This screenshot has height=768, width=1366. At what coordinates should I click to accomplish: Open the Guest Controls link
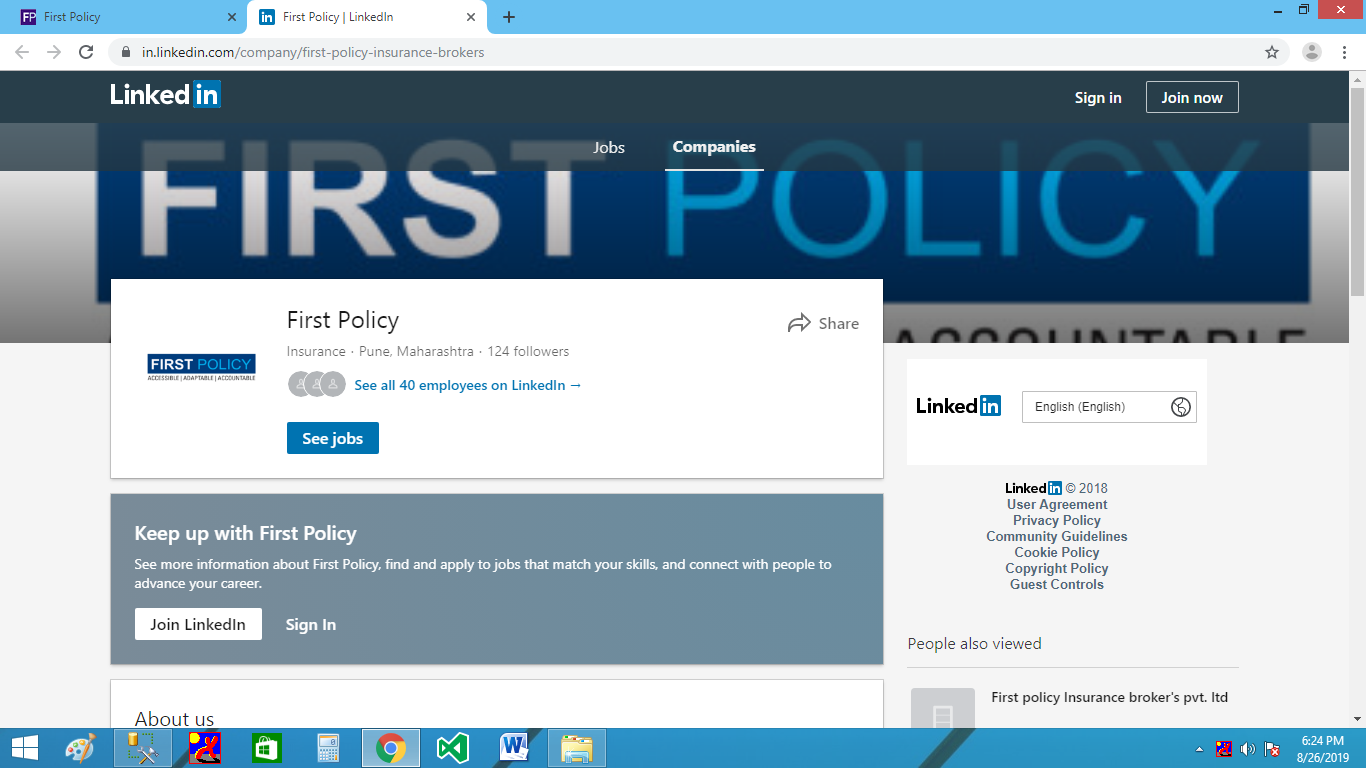[1057, 584]
